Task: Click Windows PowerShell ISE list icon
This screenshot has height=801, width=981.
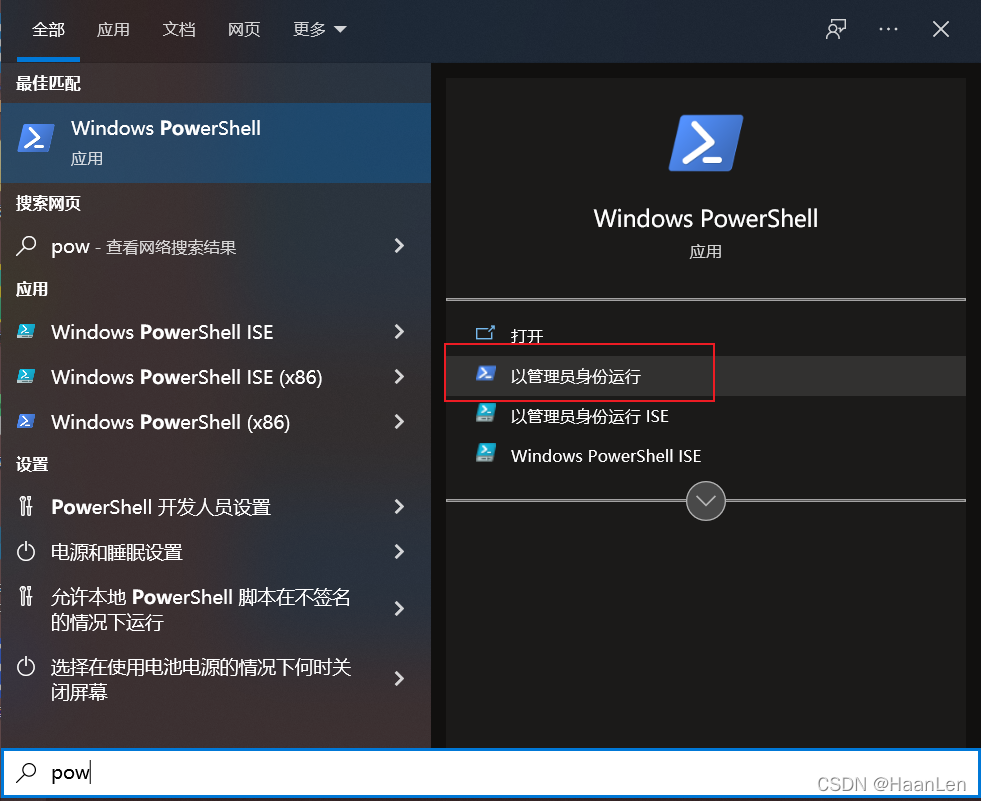Action: tap(26, 331)
